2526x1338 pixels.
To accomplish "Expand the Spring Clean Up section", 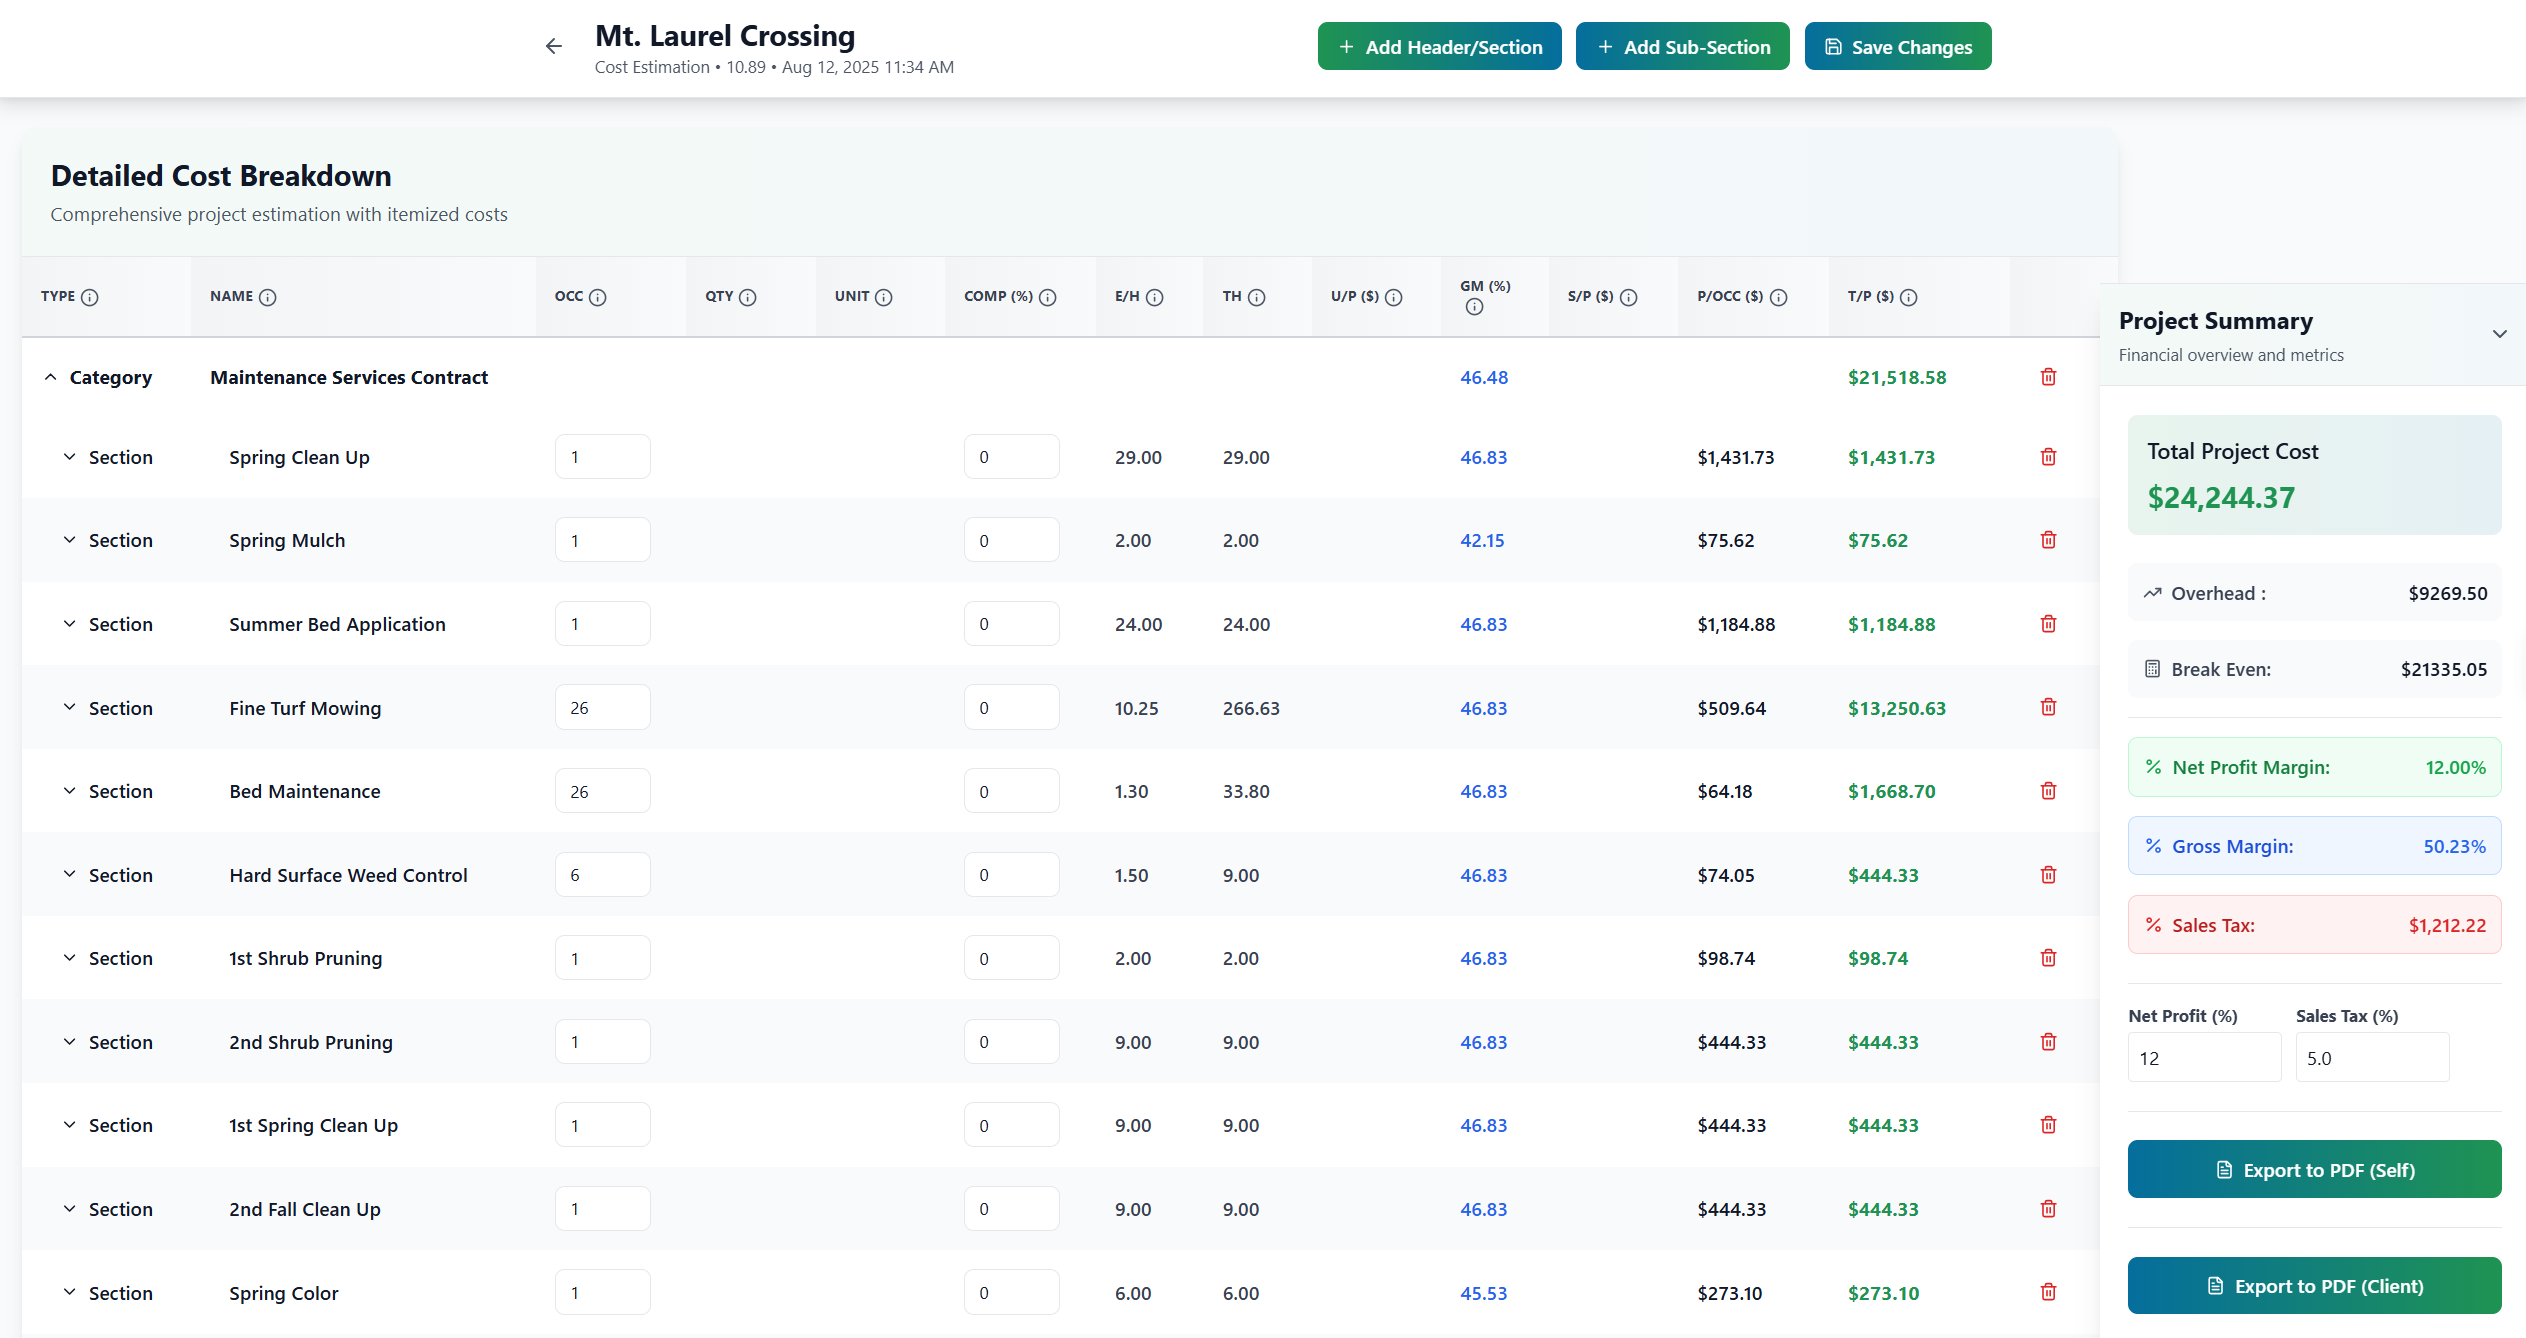I will 69,457.
